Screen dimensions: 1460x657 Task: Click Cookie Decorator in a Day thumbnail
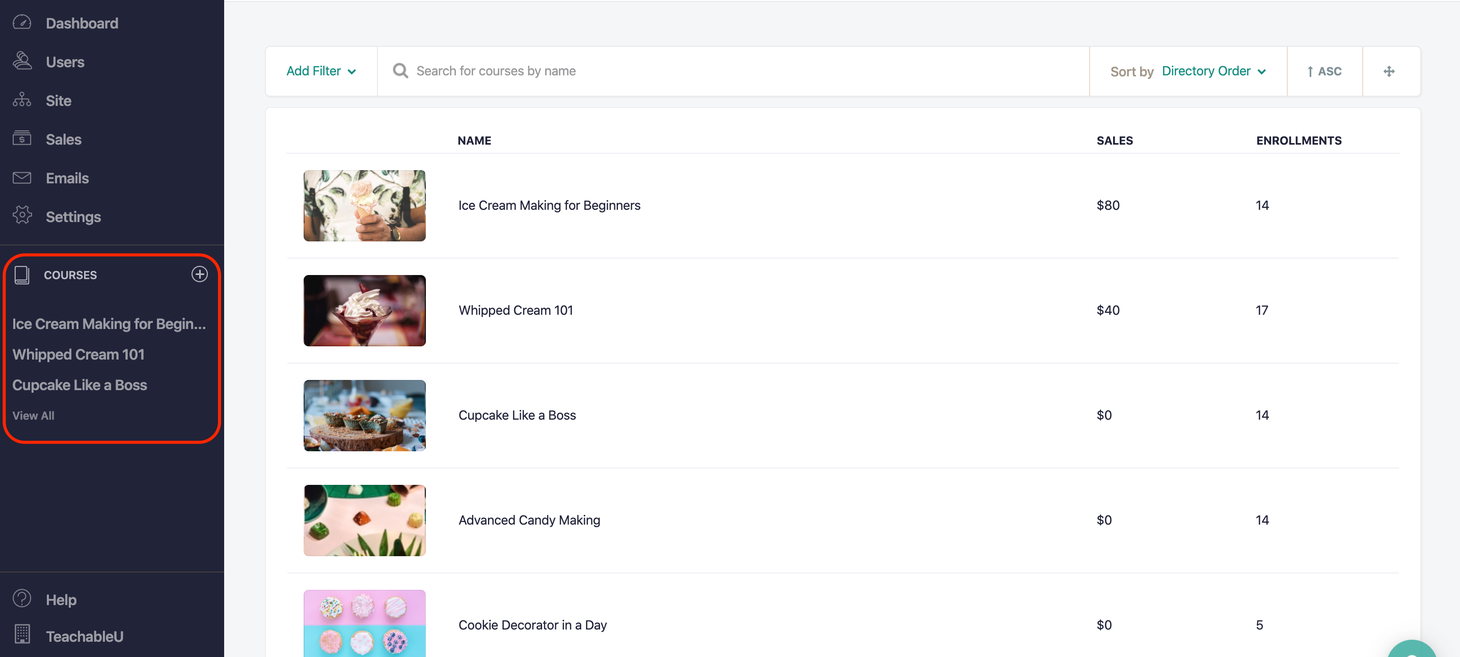(365, 623)
